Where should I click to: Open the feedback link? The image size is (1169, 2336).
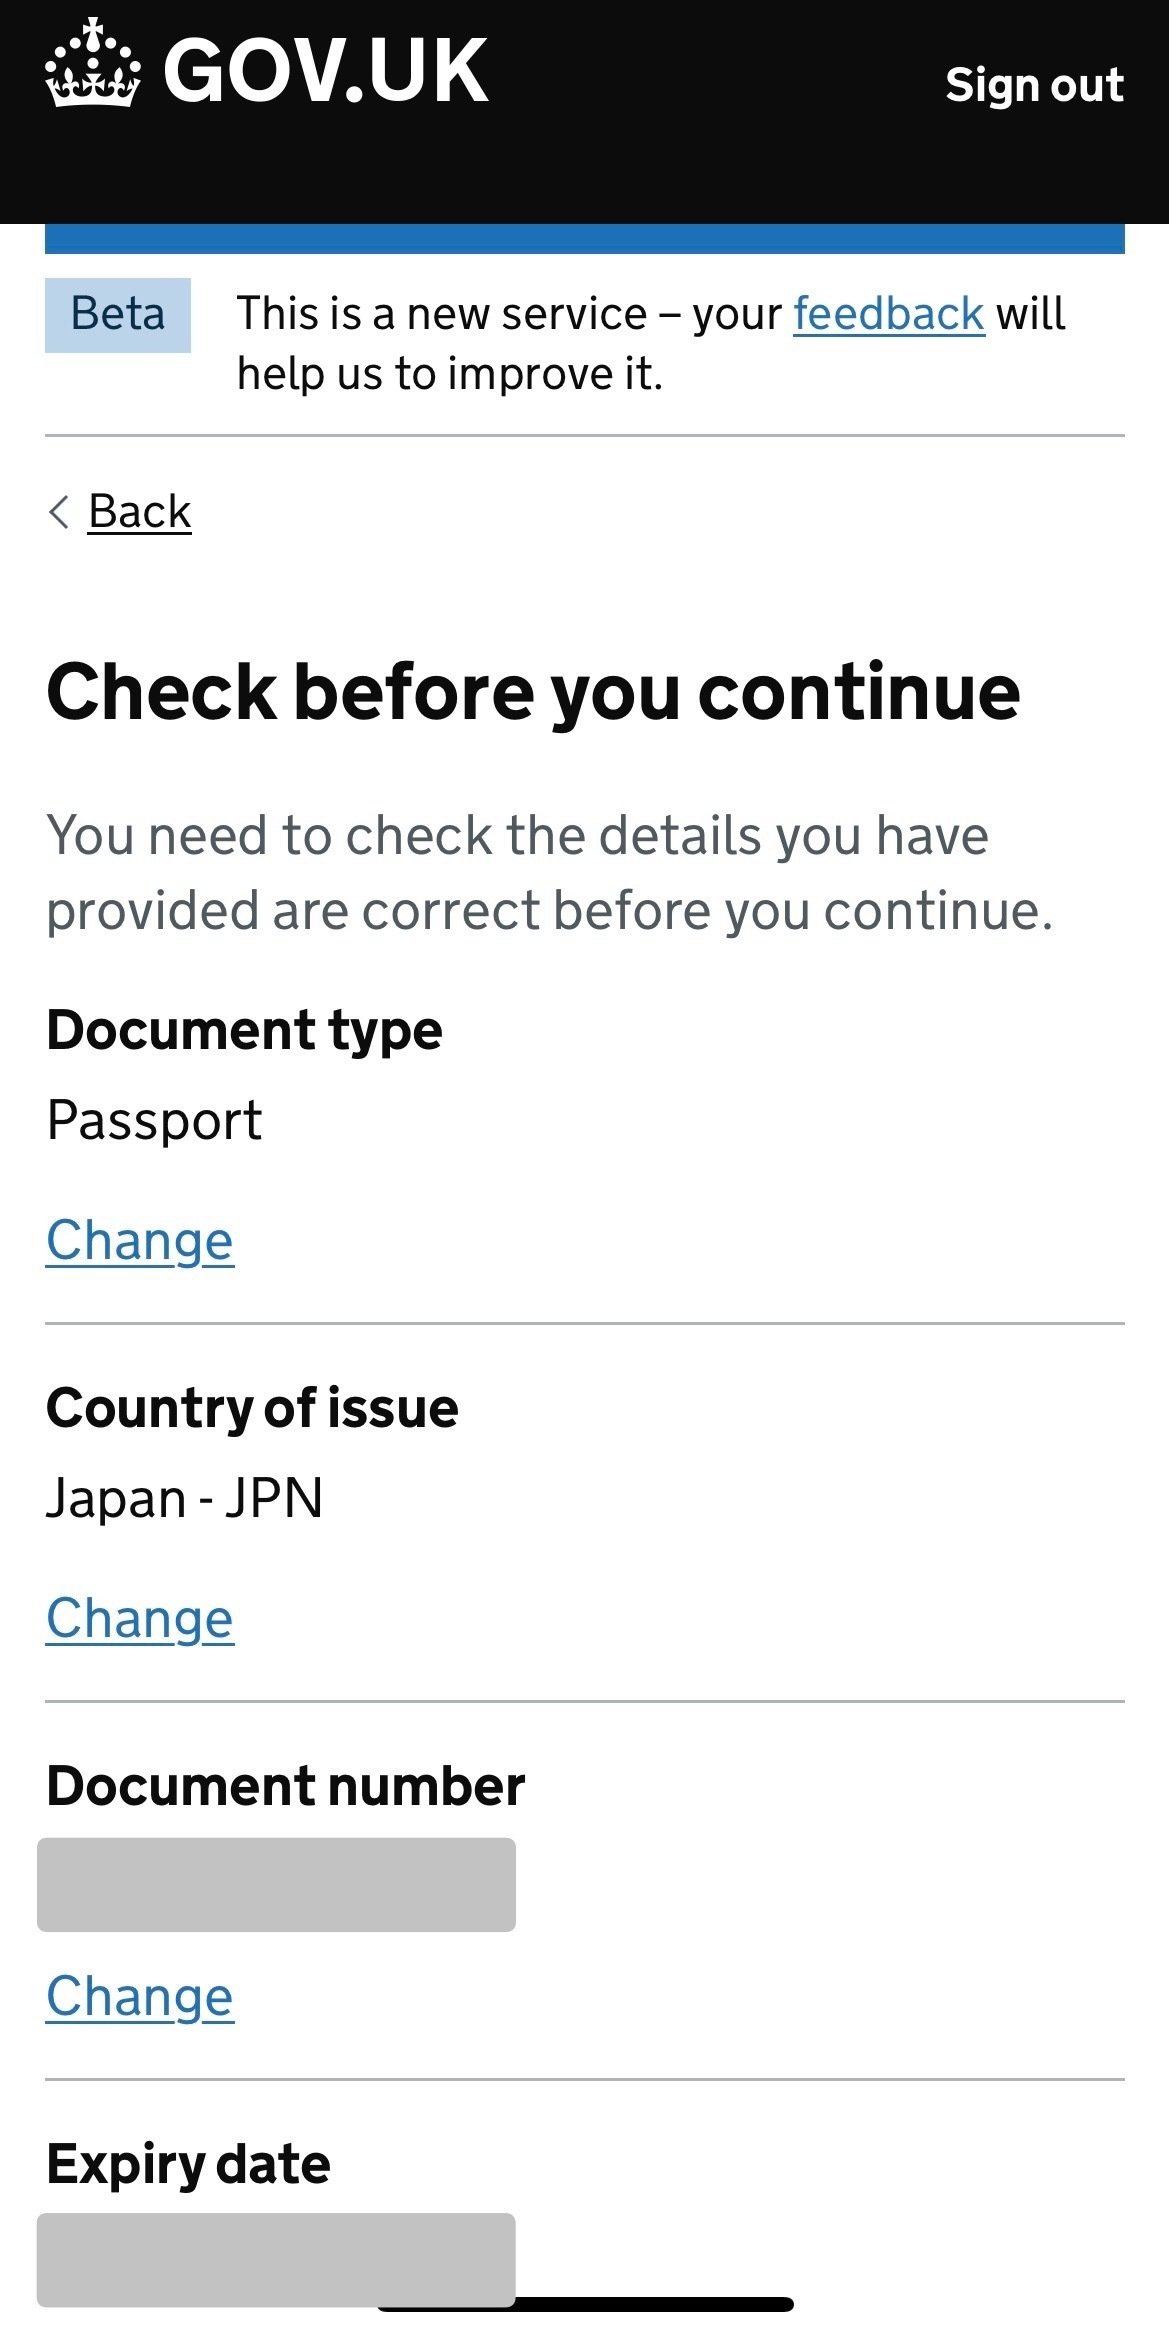[x=886, y=313]
